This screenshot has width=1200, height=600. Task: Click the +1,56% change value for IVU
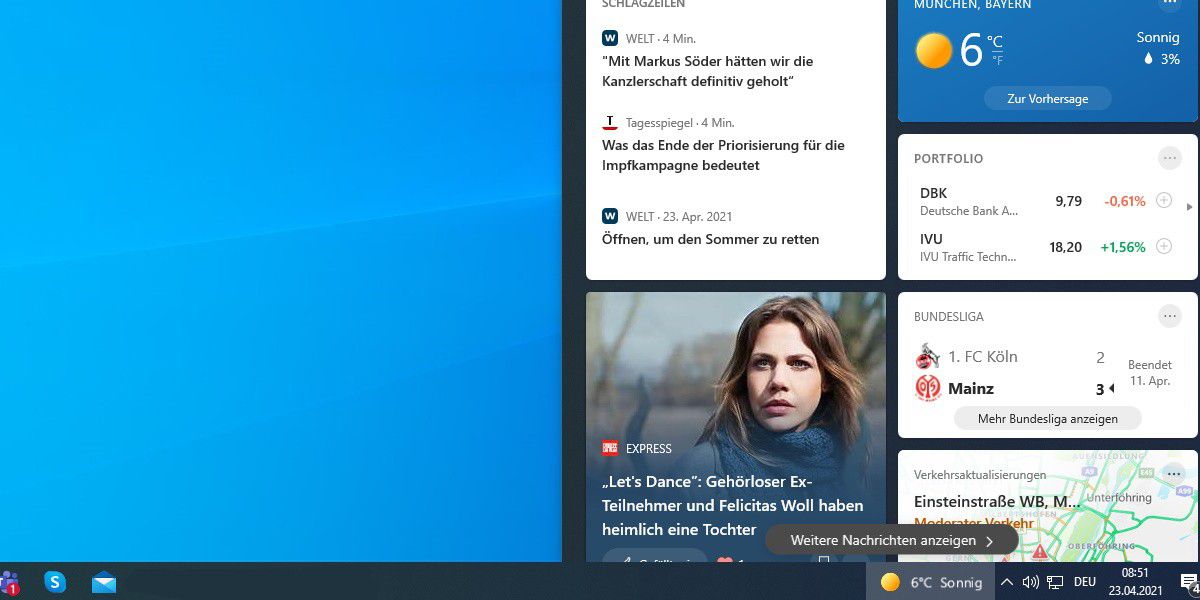point(1123,247)
